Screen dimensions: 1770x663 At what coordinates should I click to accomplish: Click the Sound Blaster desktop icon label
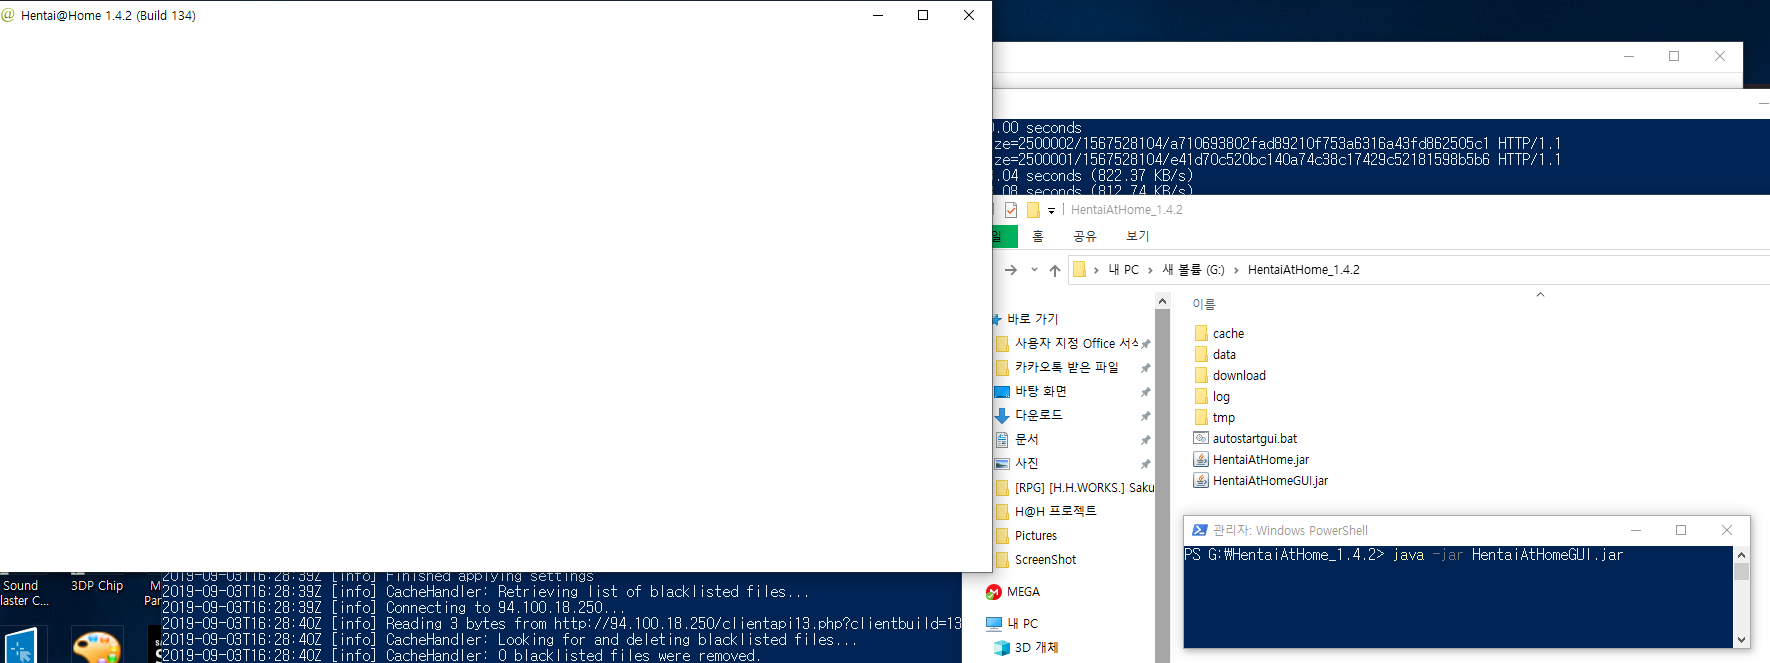coord(24,593)
